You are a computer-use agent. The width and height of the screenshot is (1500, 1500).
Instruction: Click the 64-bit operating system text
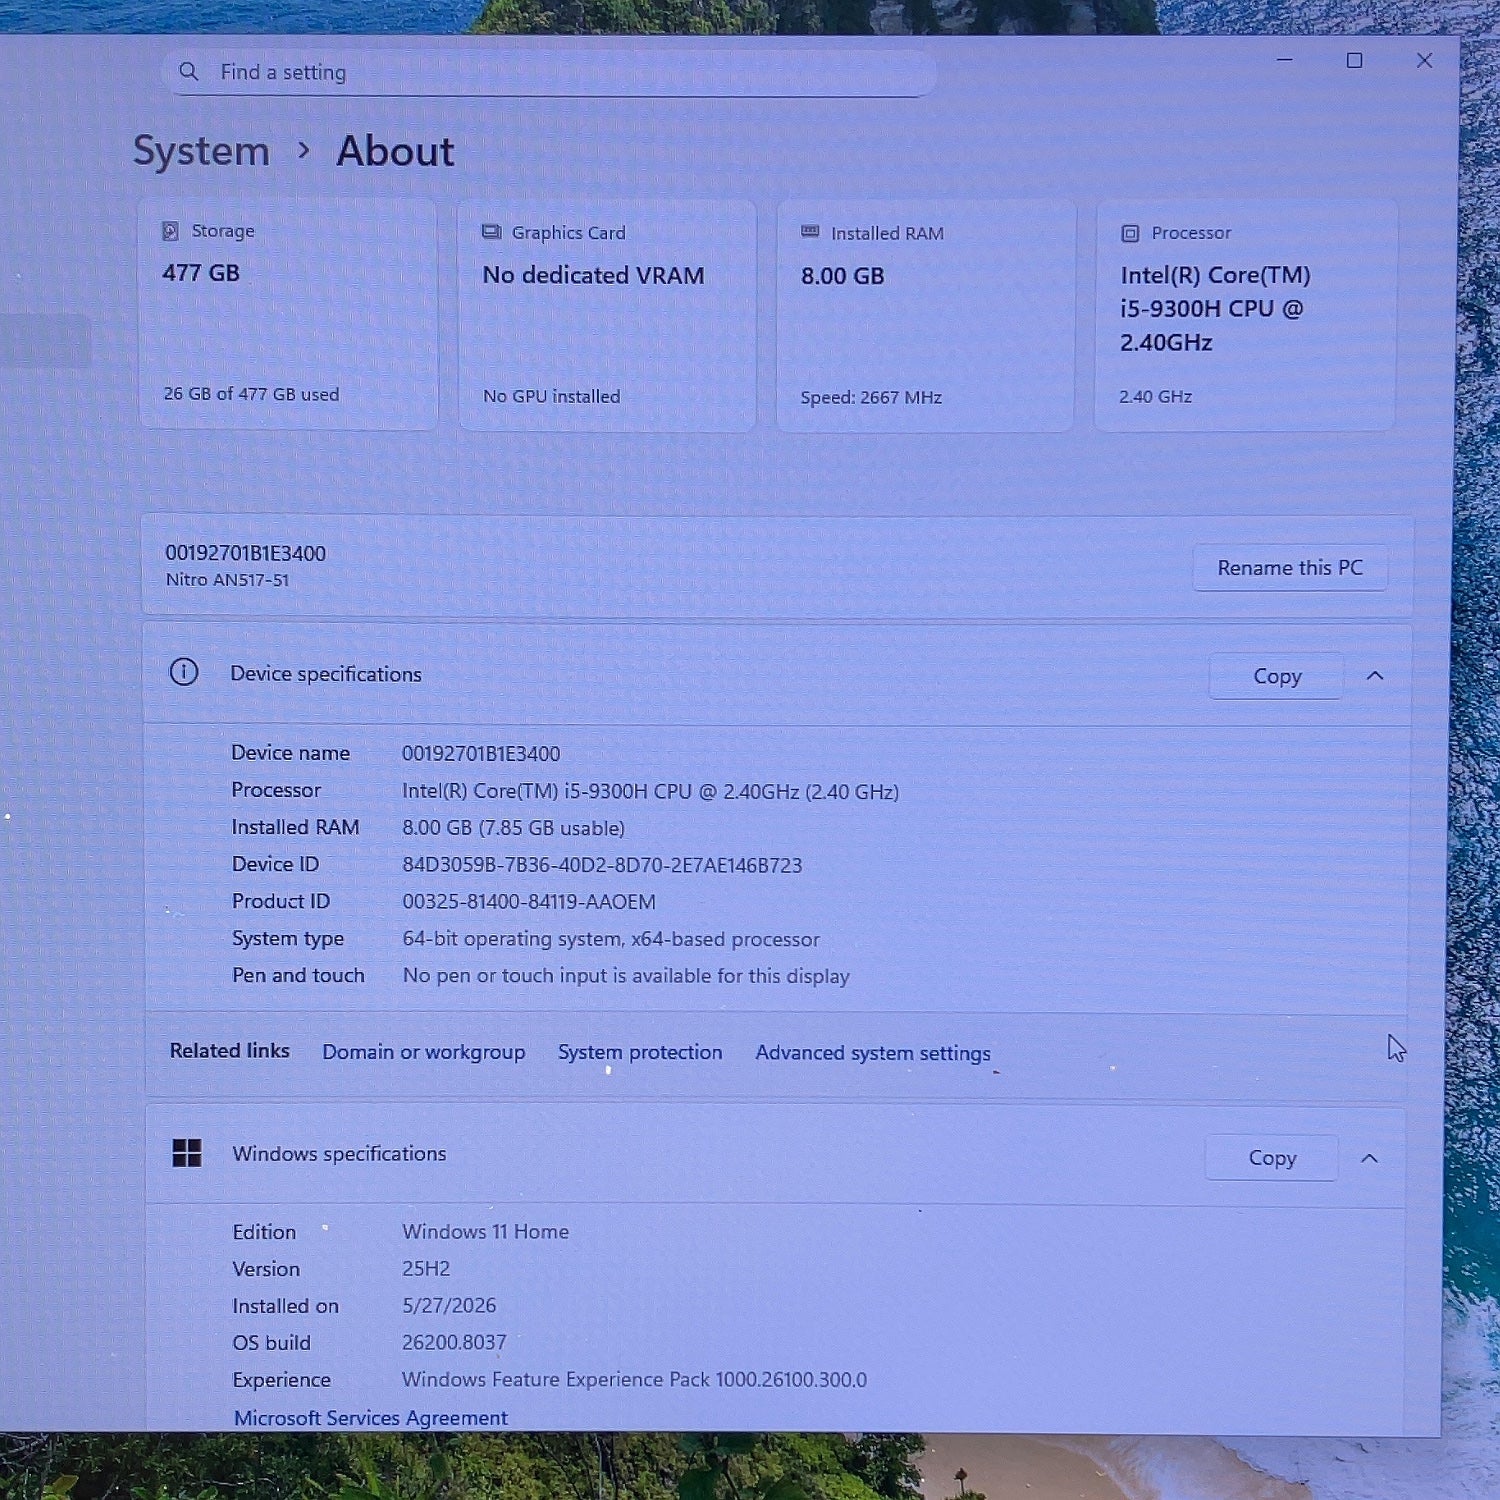[x=611, y=939]
